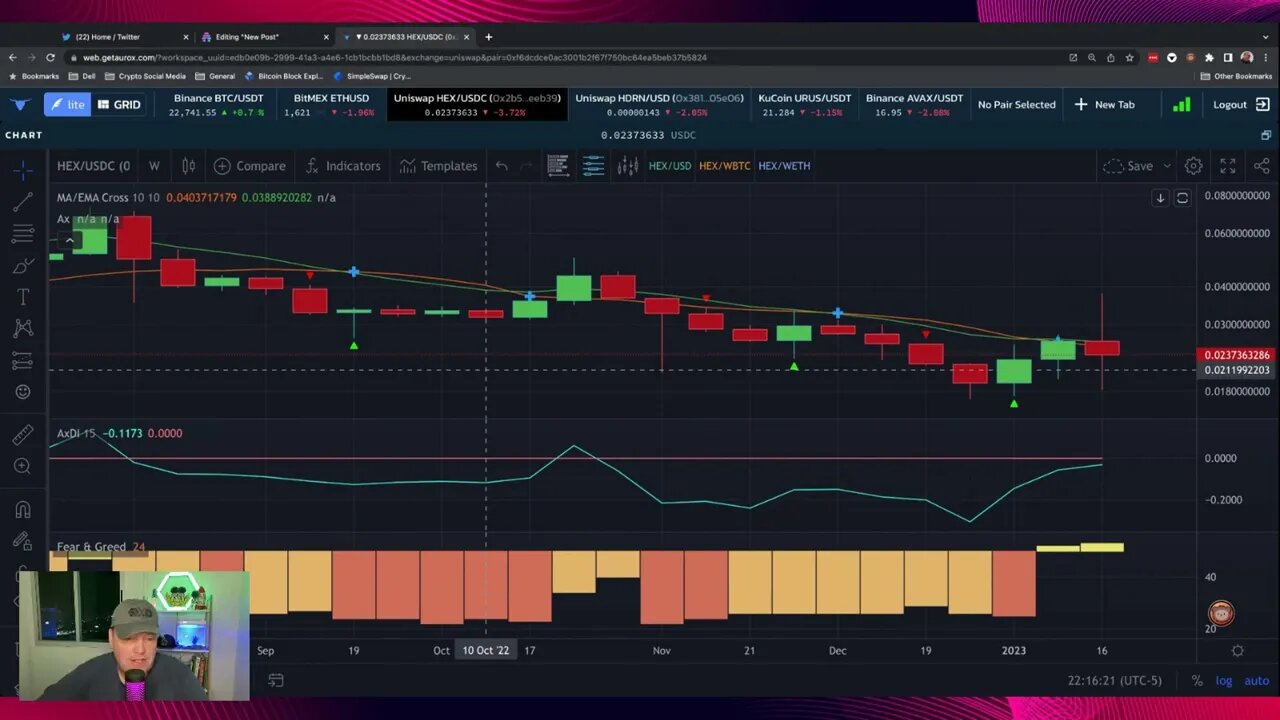
Task: Collapse the indicator legend chevron
Action: click(x=69, y=240)
